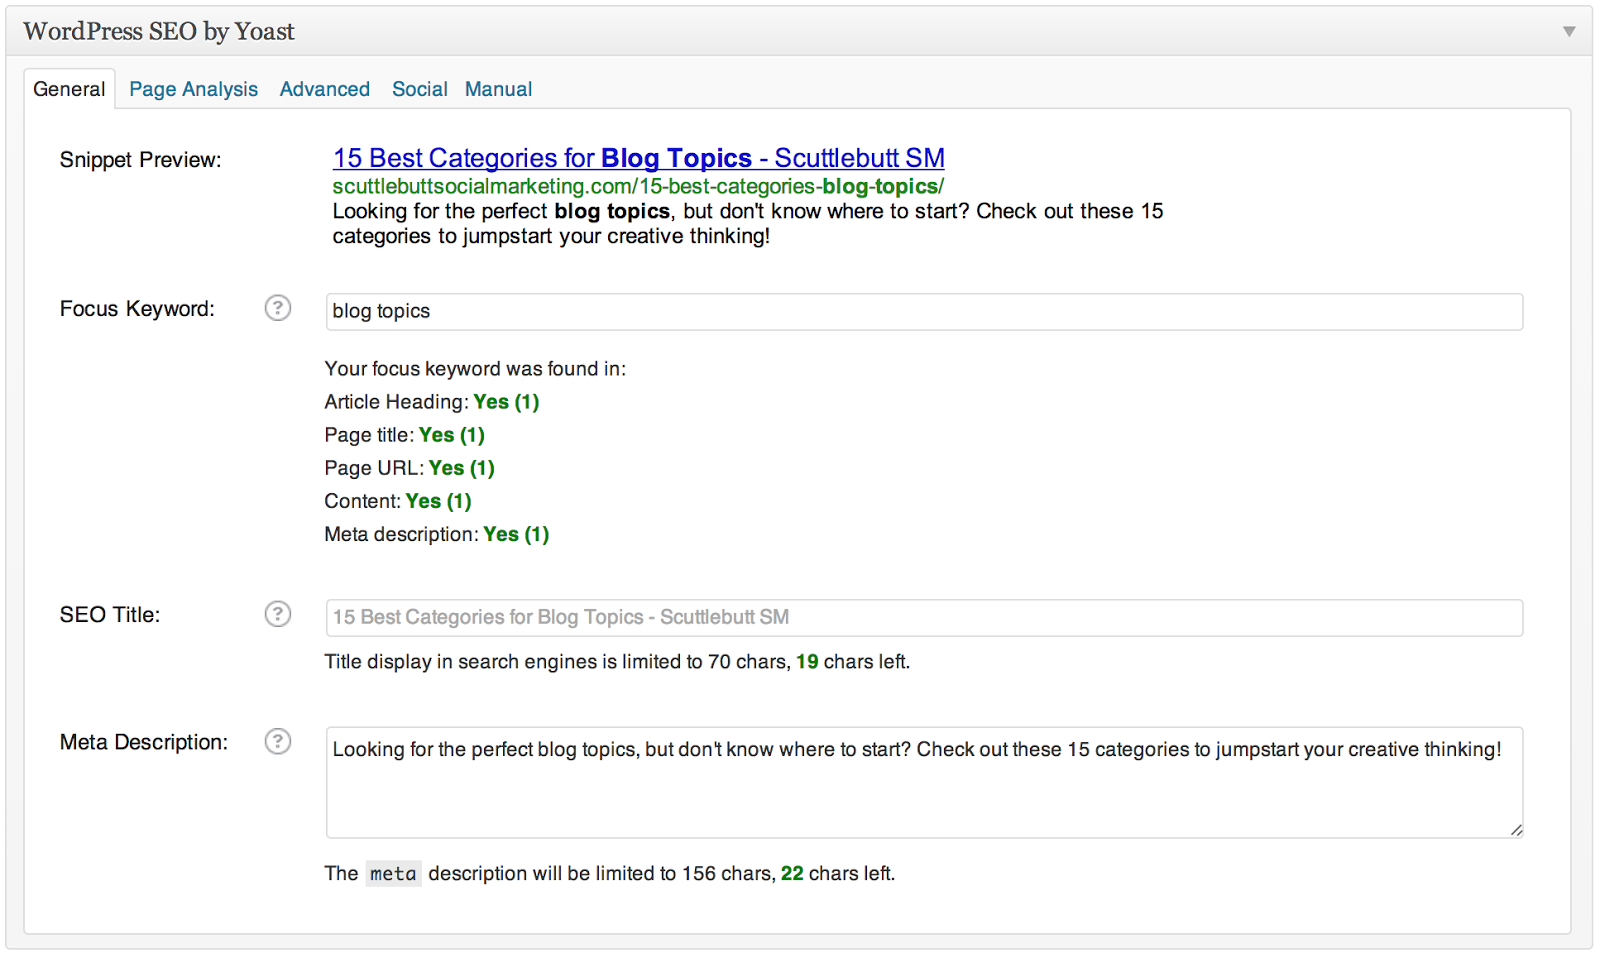Select the 'Meta Description:' label
This screenshot has height=953, width=1600.
point(144,742)
